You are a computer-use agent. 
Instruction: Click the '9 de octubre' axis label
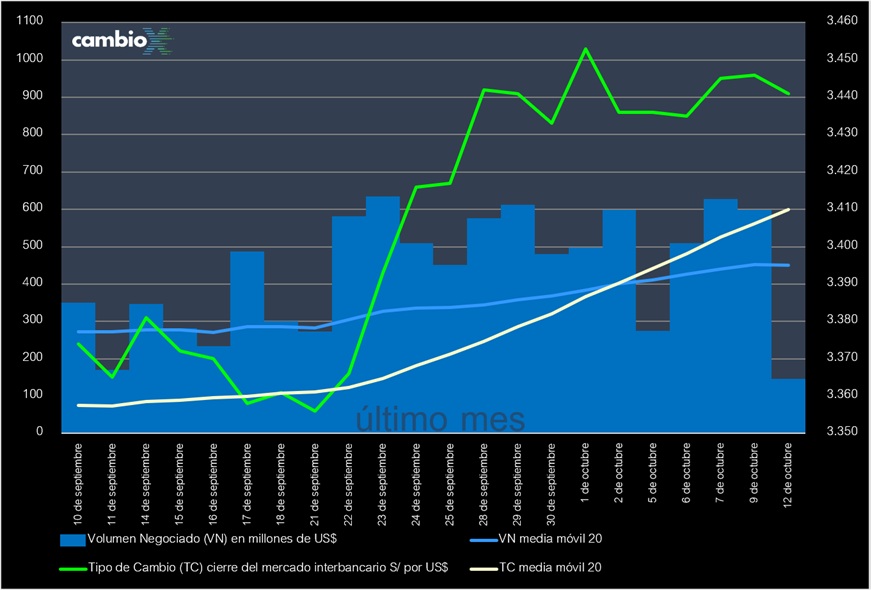pos(754,473)
